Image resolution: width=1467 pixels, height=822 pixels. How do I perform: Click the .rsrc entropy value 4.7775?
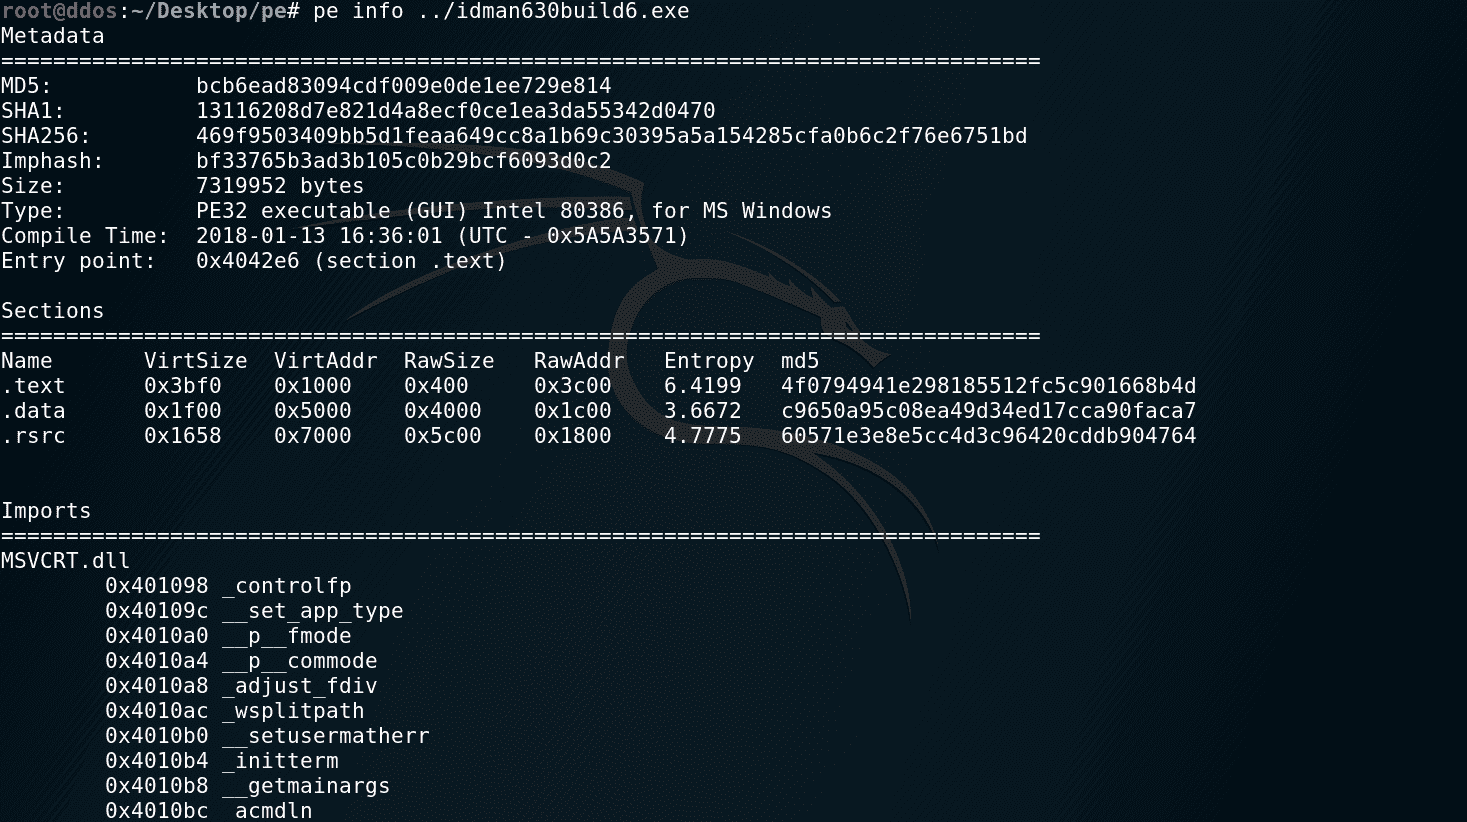pos(703,436)
